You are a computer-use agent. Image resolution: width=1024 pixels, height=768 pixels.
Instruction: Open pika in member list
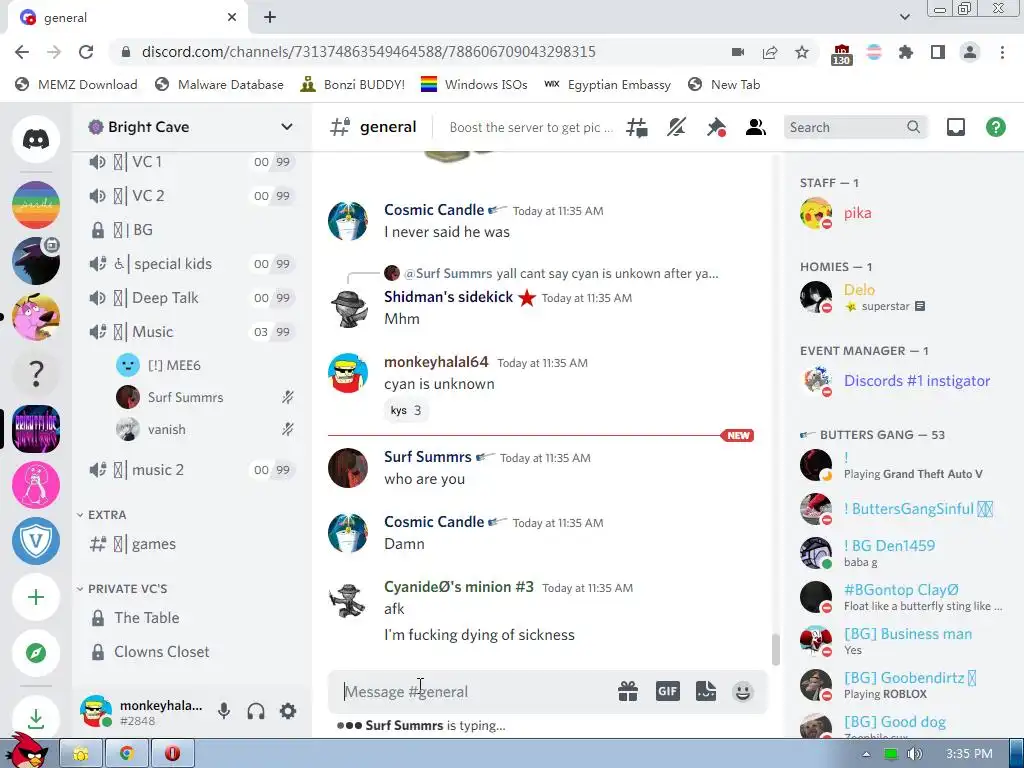pos(903,213)
